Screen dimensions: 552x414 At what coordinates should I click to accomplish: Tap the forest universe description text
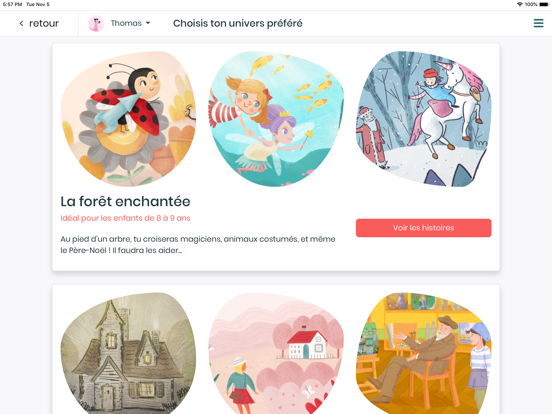(x=197, y=245)
